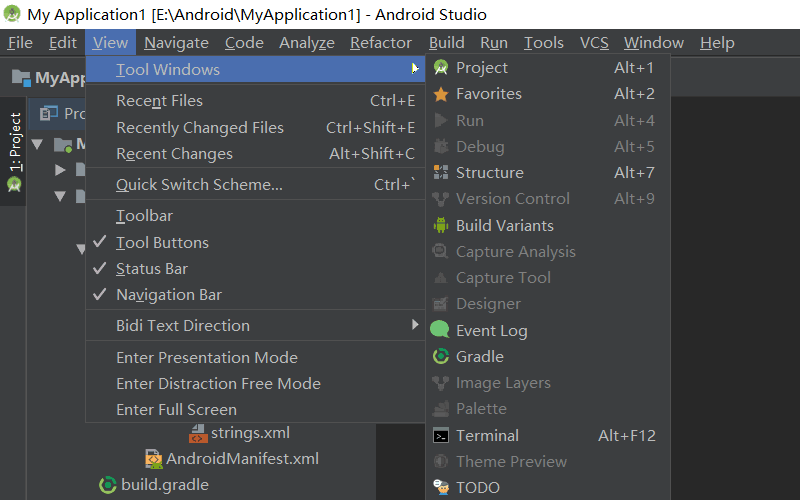Click the Project tool window Android icon
Viewport: 800px width, 500px height.
[x=441, y=67]
